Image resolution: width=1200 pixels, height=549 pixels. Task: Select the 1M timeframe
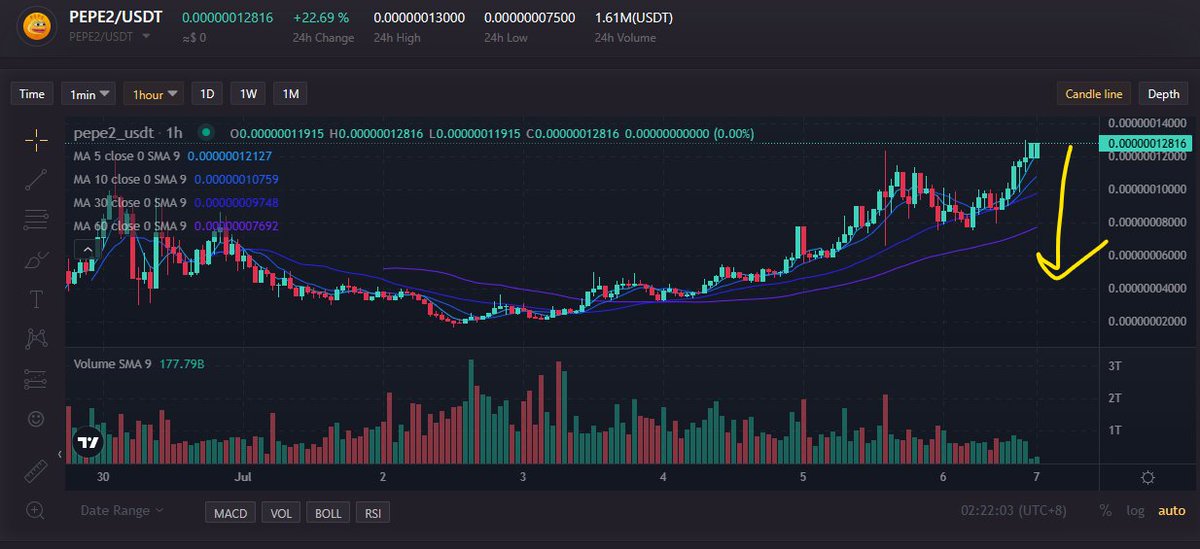coord(290,94)
